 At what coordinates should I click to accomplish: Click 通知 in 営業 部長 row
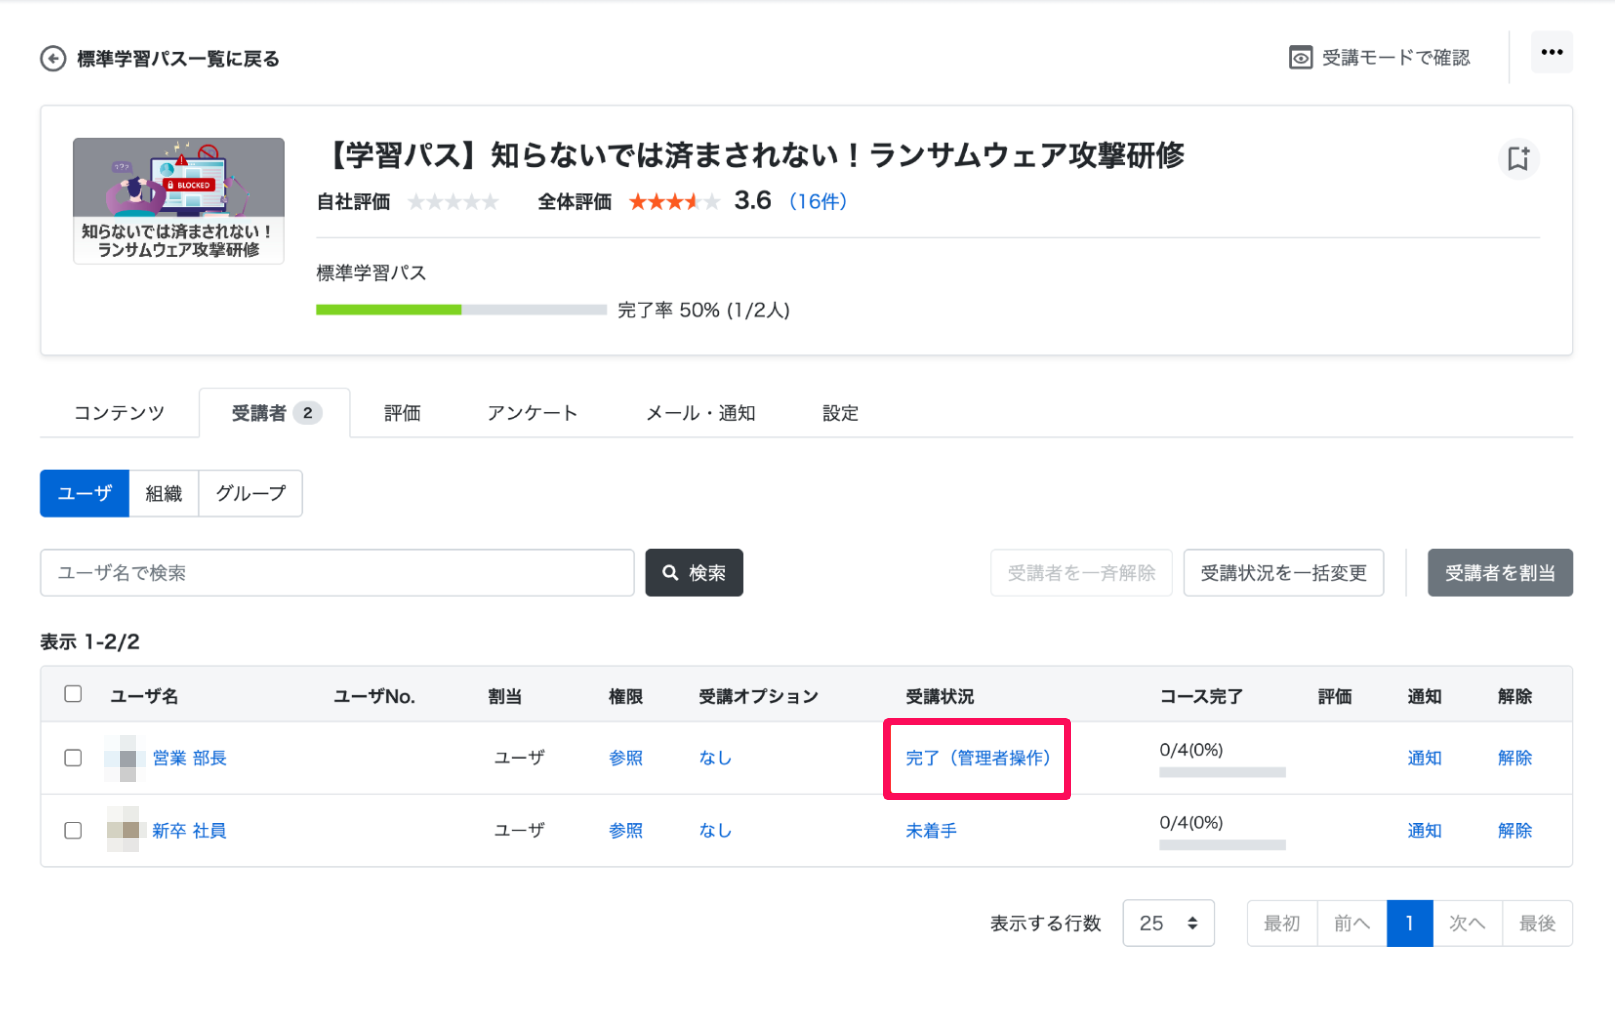pos(1424,758)
